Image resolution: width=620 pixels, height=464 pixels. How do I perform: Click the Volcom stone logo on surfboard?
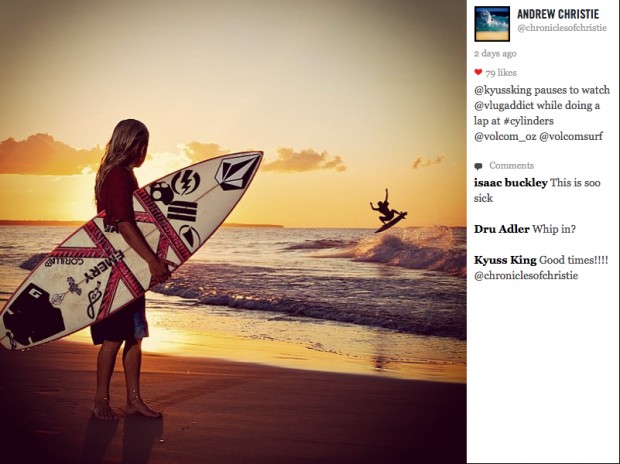[x=237, y=172]
